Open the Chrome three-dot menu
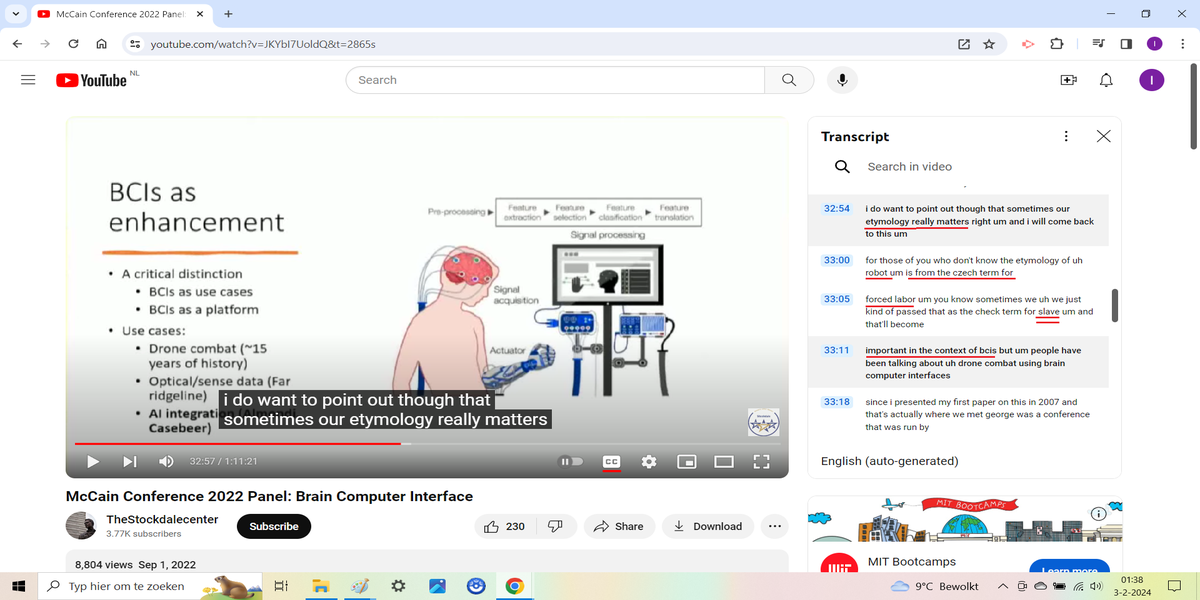The height and width of the screenshot is (600, 1200). click(1182, 44)
